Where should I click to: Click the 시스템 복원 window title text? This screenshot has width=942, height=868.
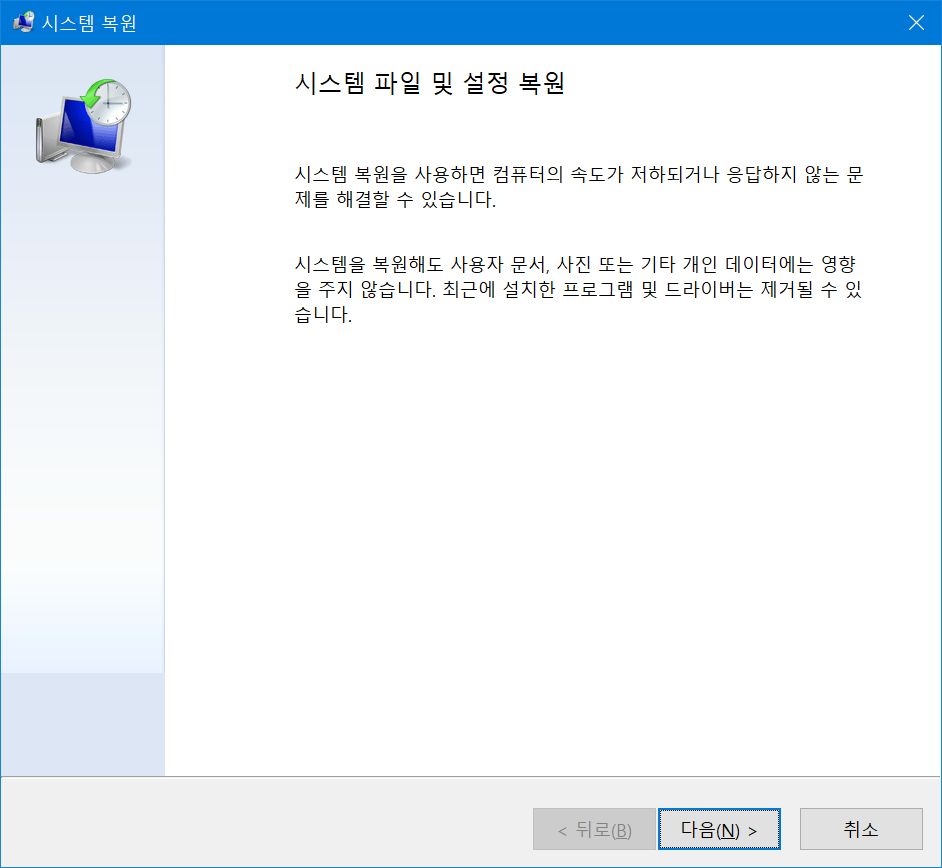coord(89,23)
